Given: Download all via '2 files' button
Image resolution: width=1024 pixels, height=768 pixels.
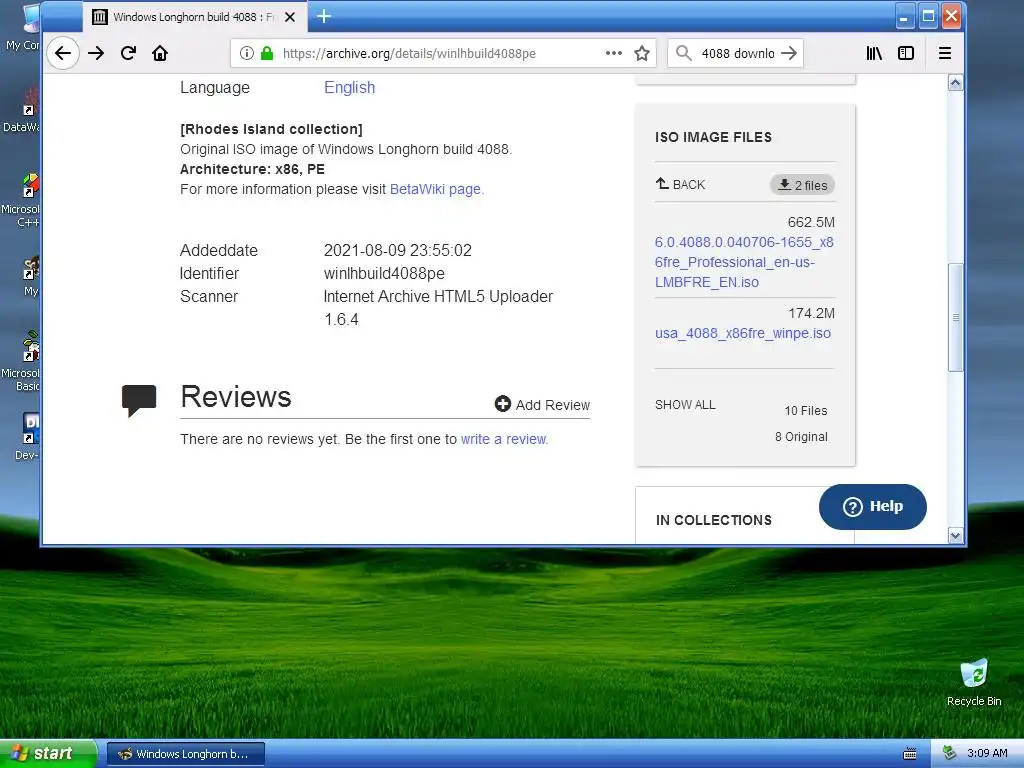Looking at the screenshot, I should pos(802,185).
